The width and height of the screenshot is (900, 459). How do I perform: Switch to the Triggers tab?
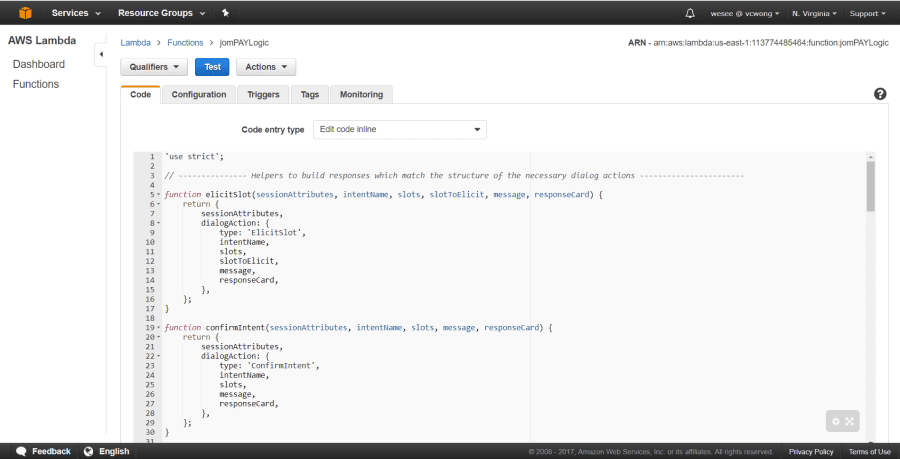[263, 95]
